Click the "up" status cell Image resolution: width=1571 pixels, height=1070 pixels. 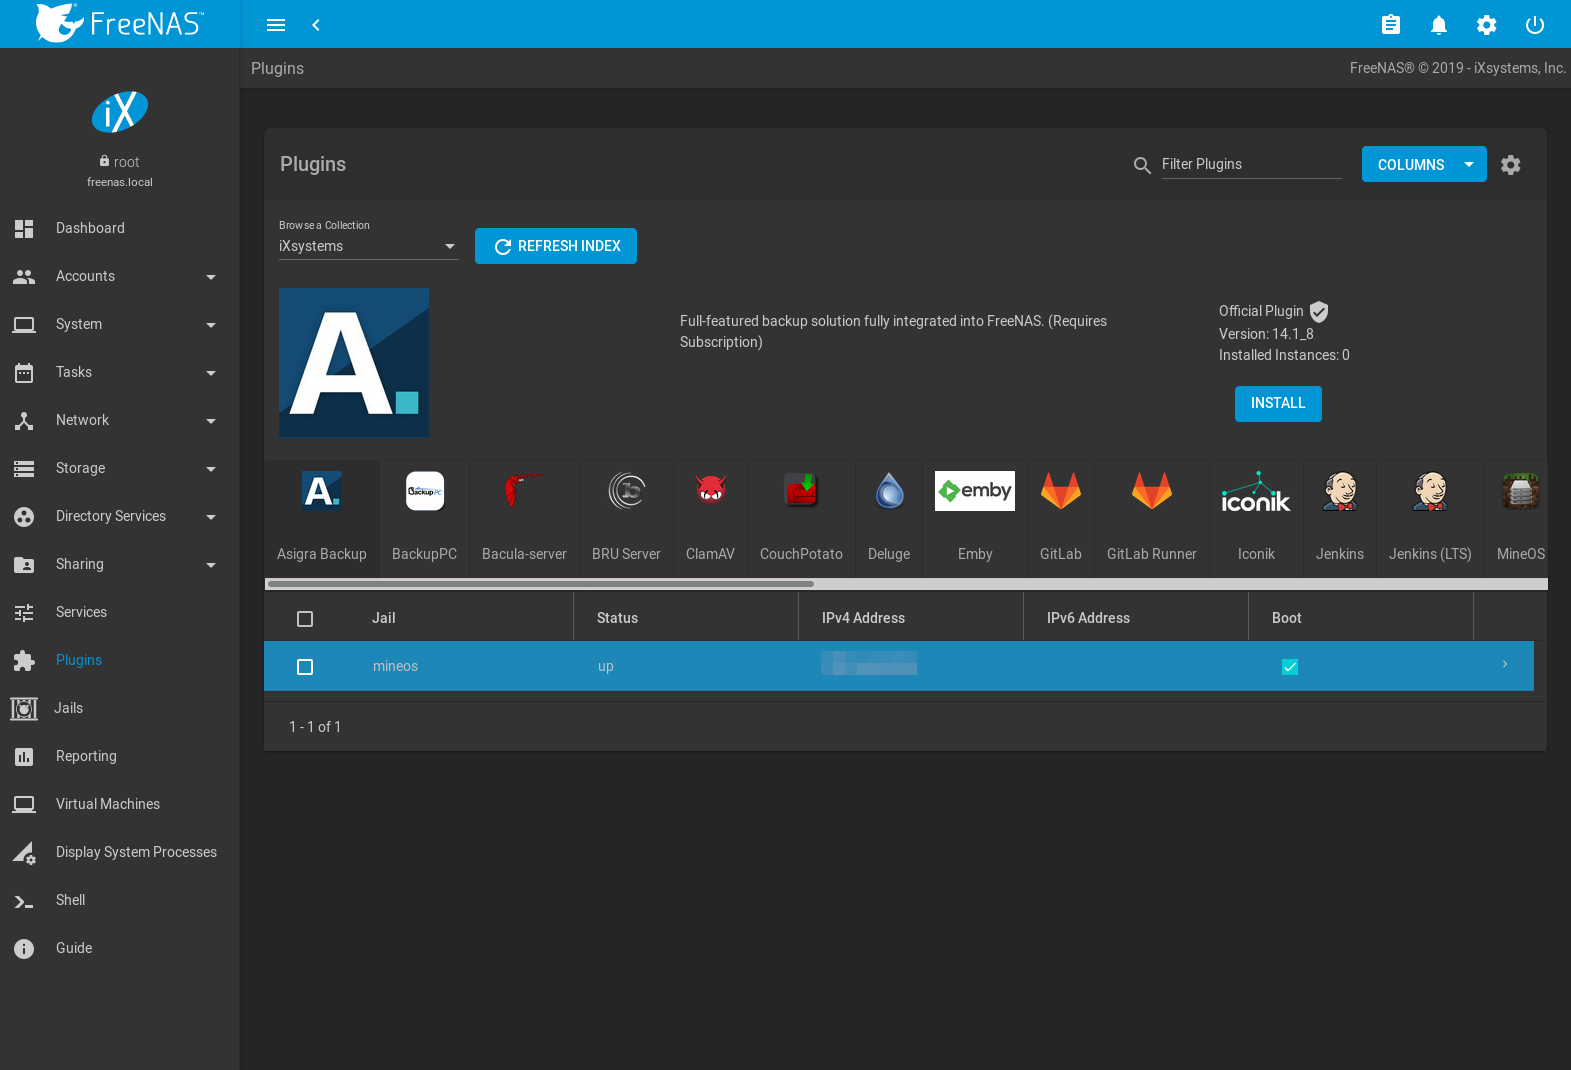606,666
